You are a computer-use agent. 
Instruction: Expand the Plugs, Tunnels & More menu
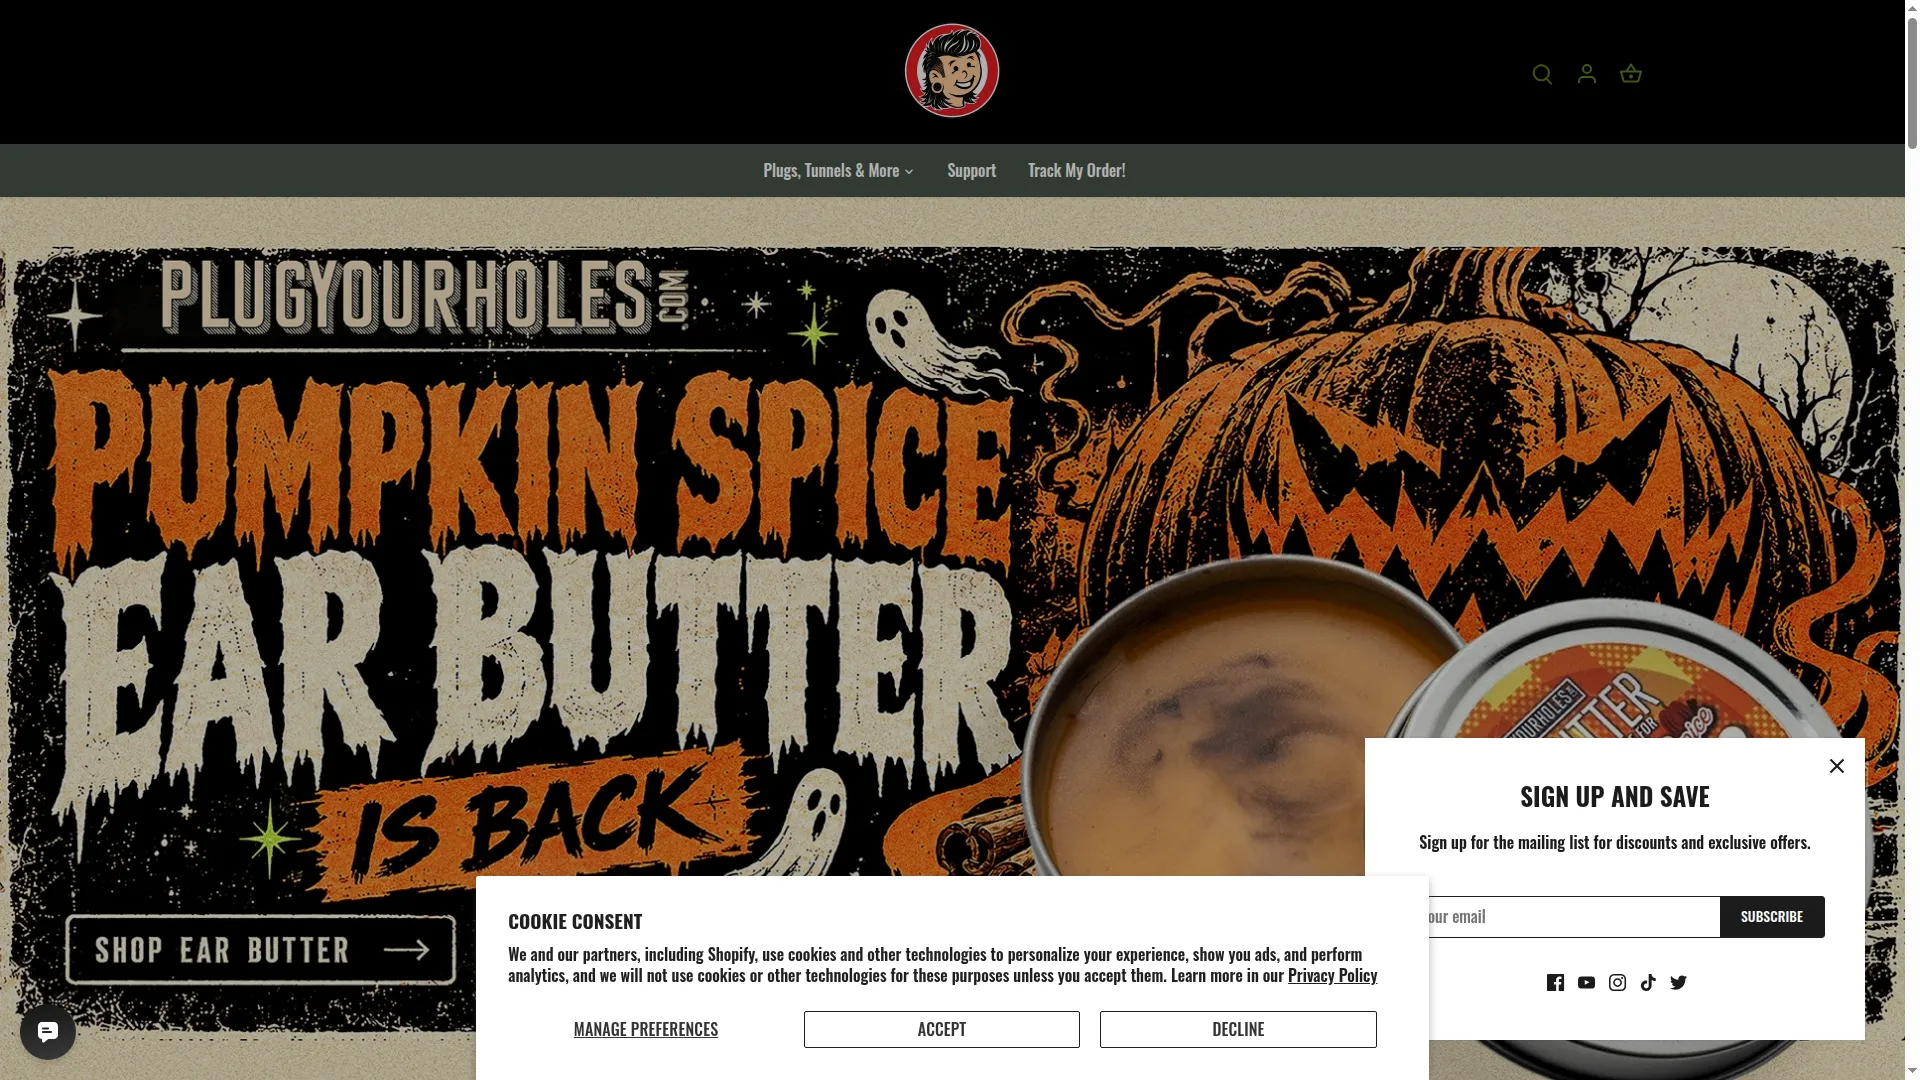click(x=838, y=170)
